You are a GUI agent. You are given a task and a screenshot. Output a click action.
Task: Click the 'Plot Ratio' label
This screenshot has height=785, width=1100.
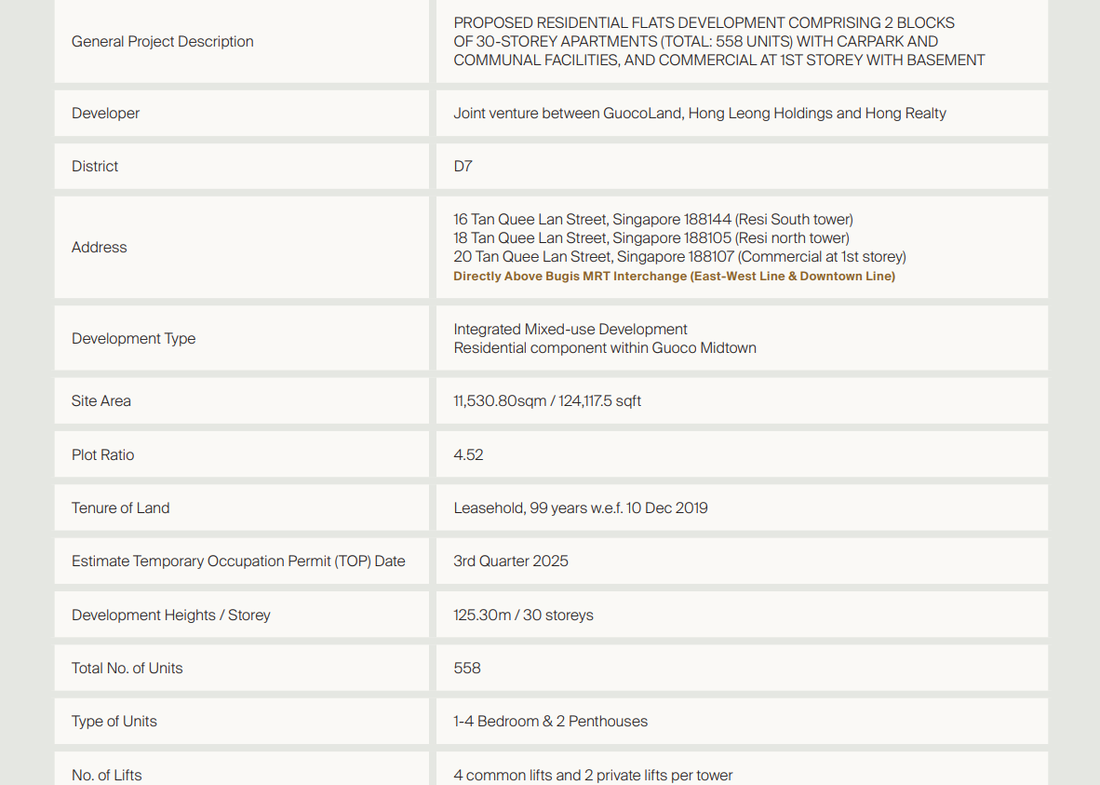pos(102,455)
